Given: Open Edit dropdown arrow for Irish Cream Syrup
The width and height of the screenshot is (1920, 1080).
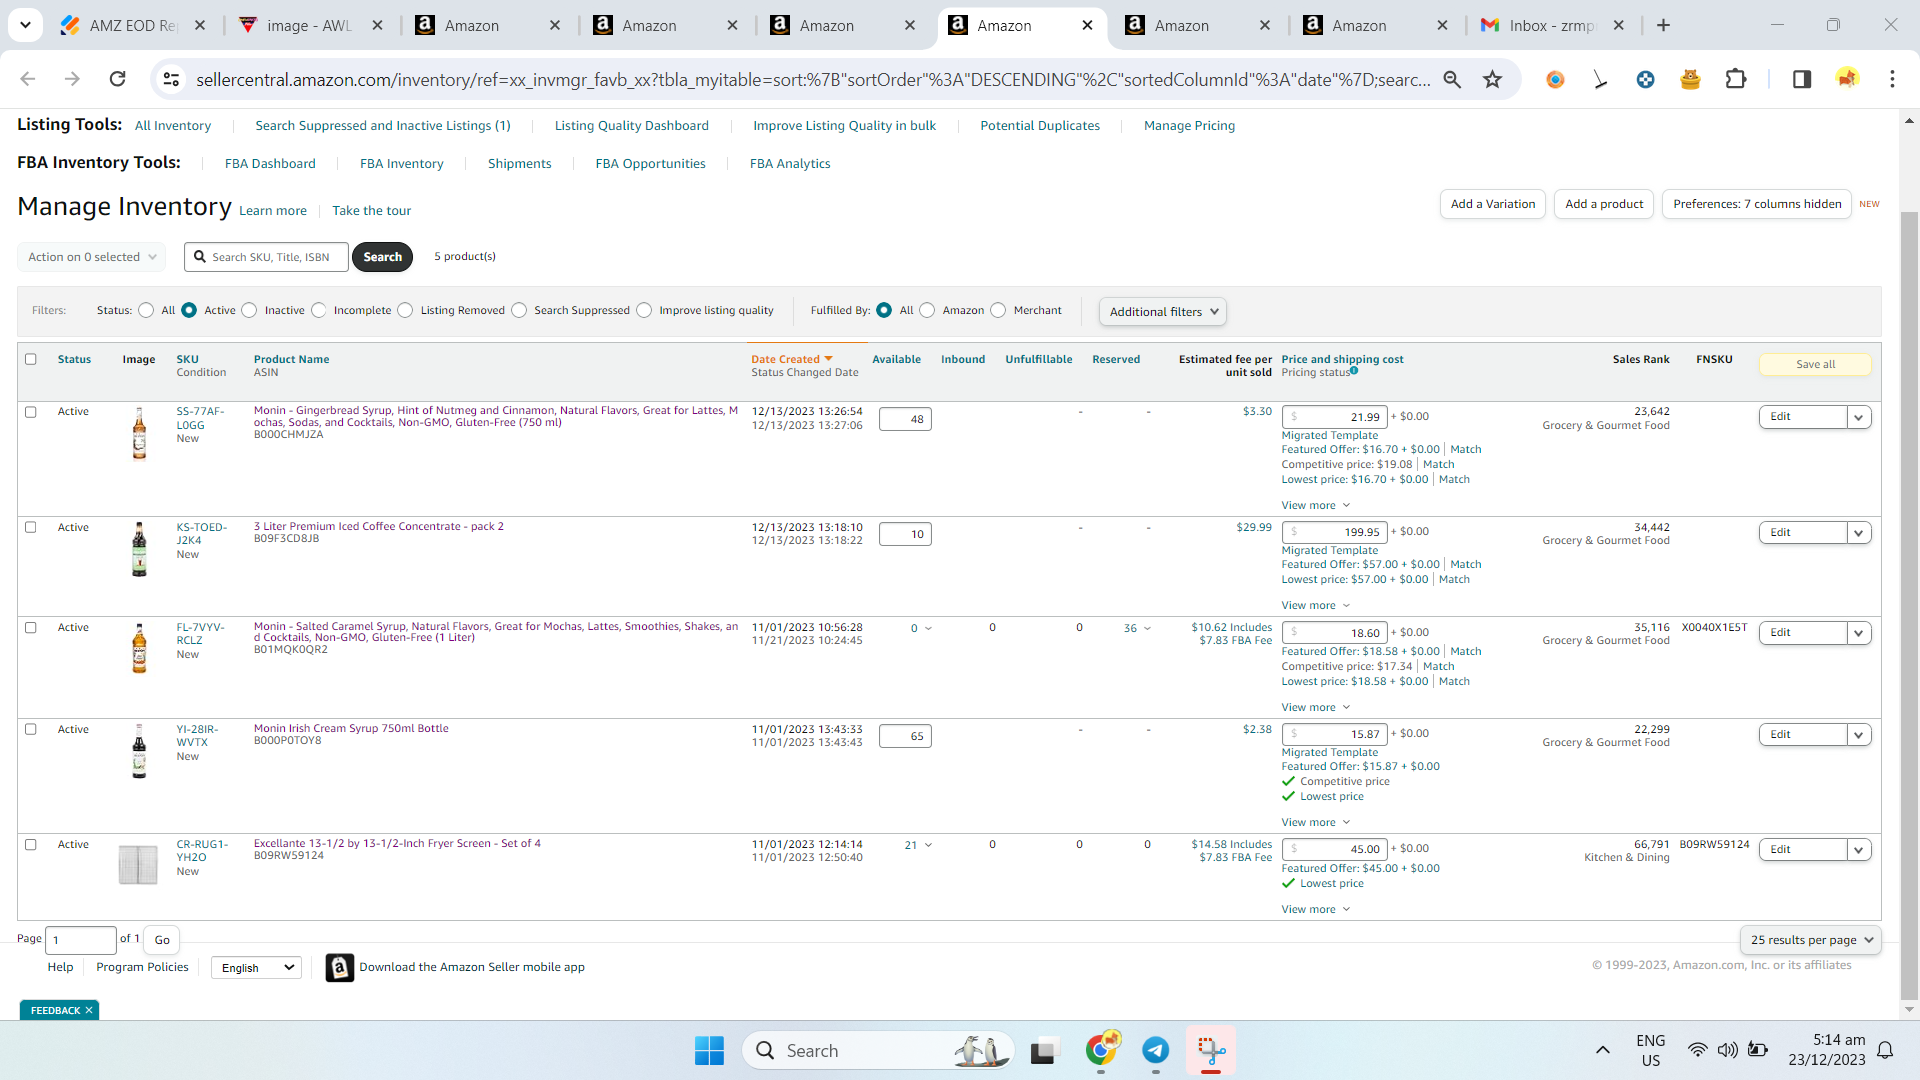Looking at the screenshot, I should click(1859, 735).
